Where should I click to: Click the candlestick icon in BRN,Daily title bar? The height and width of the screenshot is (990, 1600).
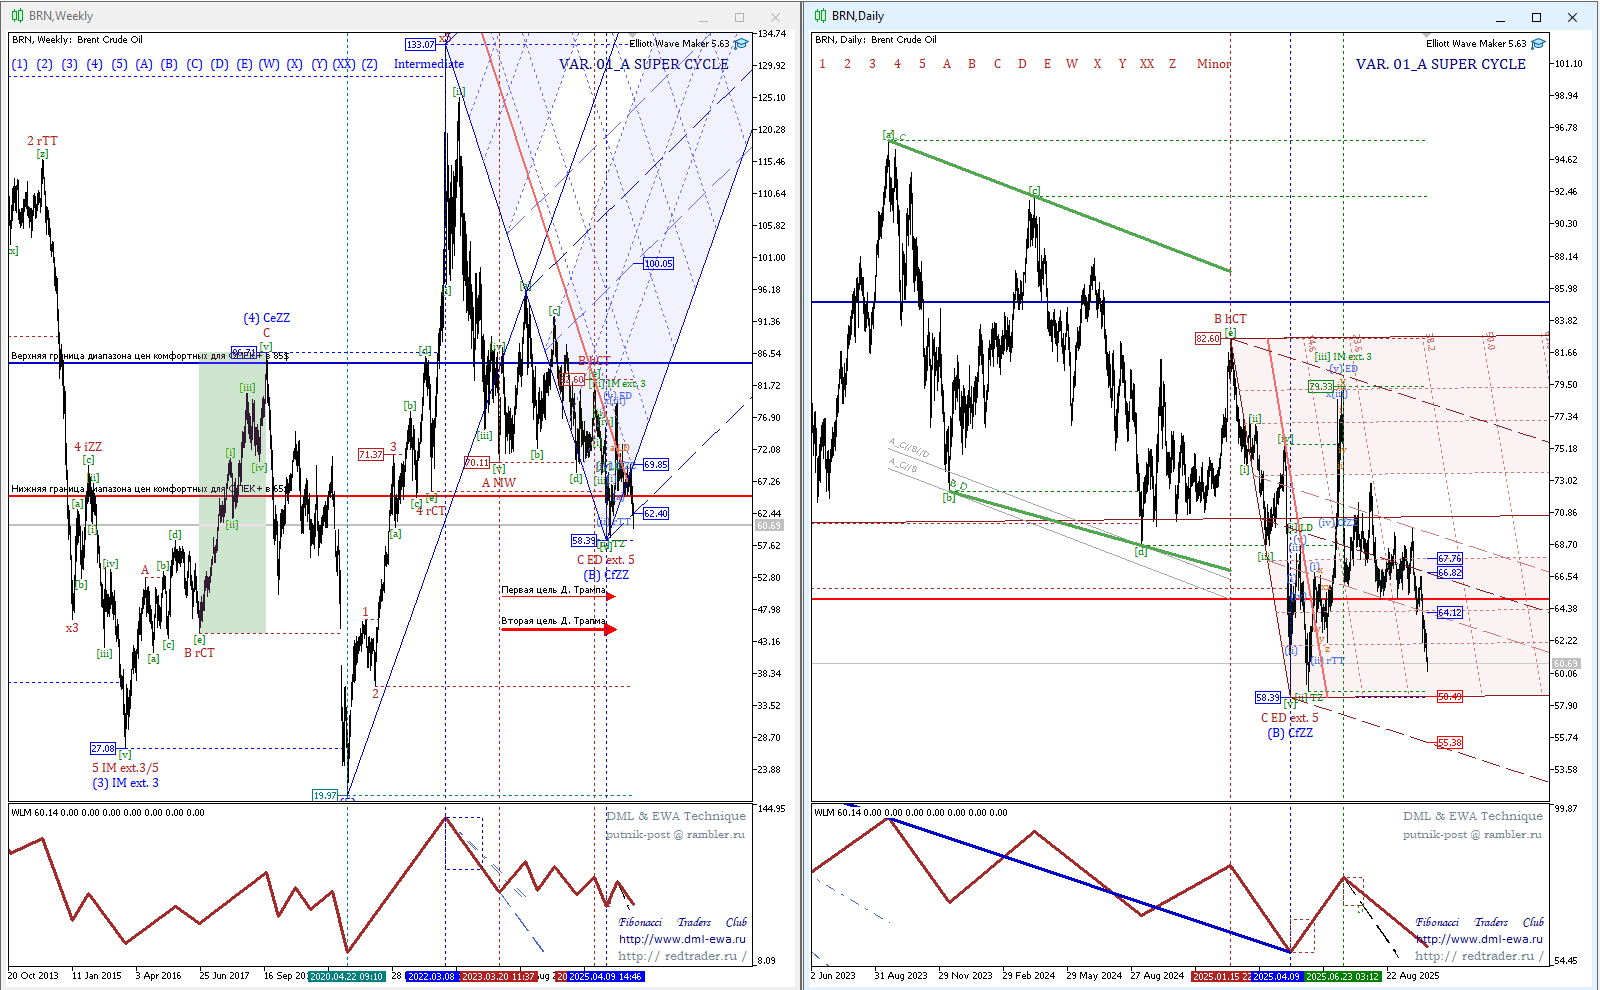click(x=820, y=16)
